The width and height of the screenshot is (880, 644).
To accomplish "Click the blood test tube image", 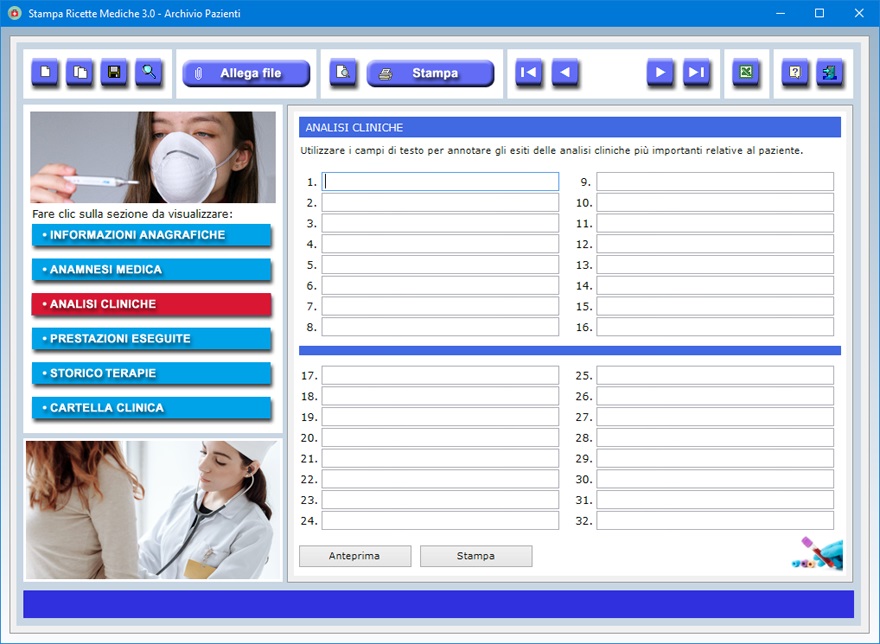I will (x=817, y=554).
